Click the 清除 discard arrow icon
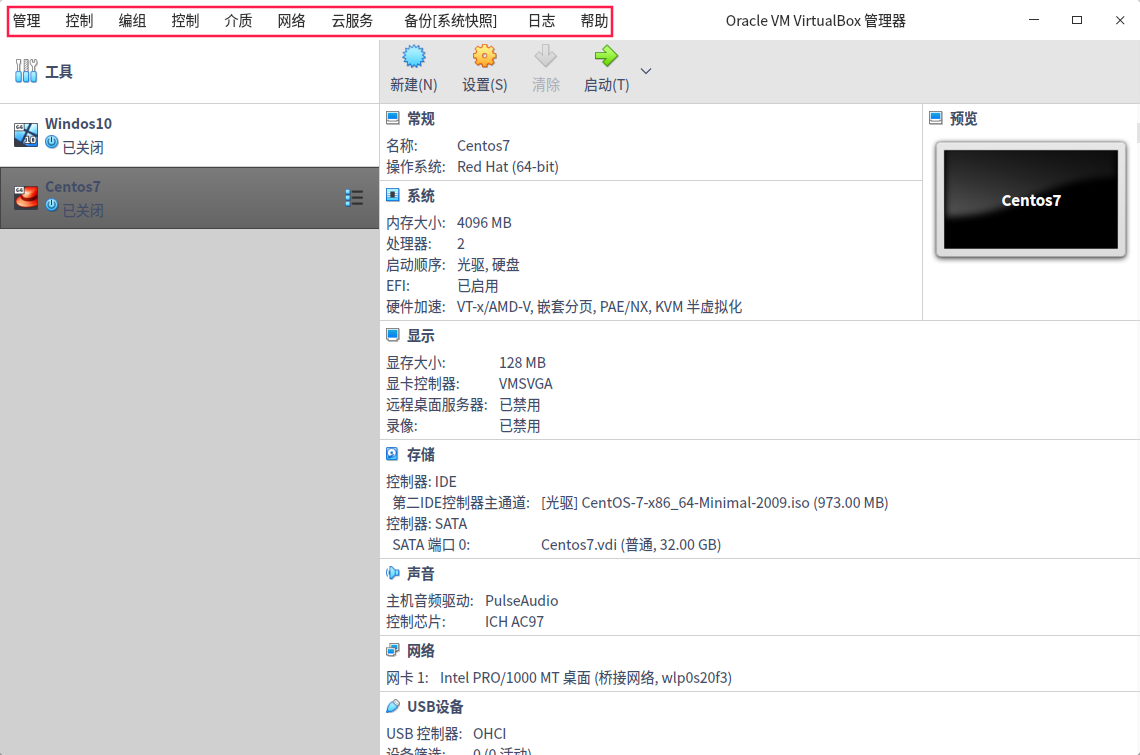1140x755 pixels. [x=545, y=57]
